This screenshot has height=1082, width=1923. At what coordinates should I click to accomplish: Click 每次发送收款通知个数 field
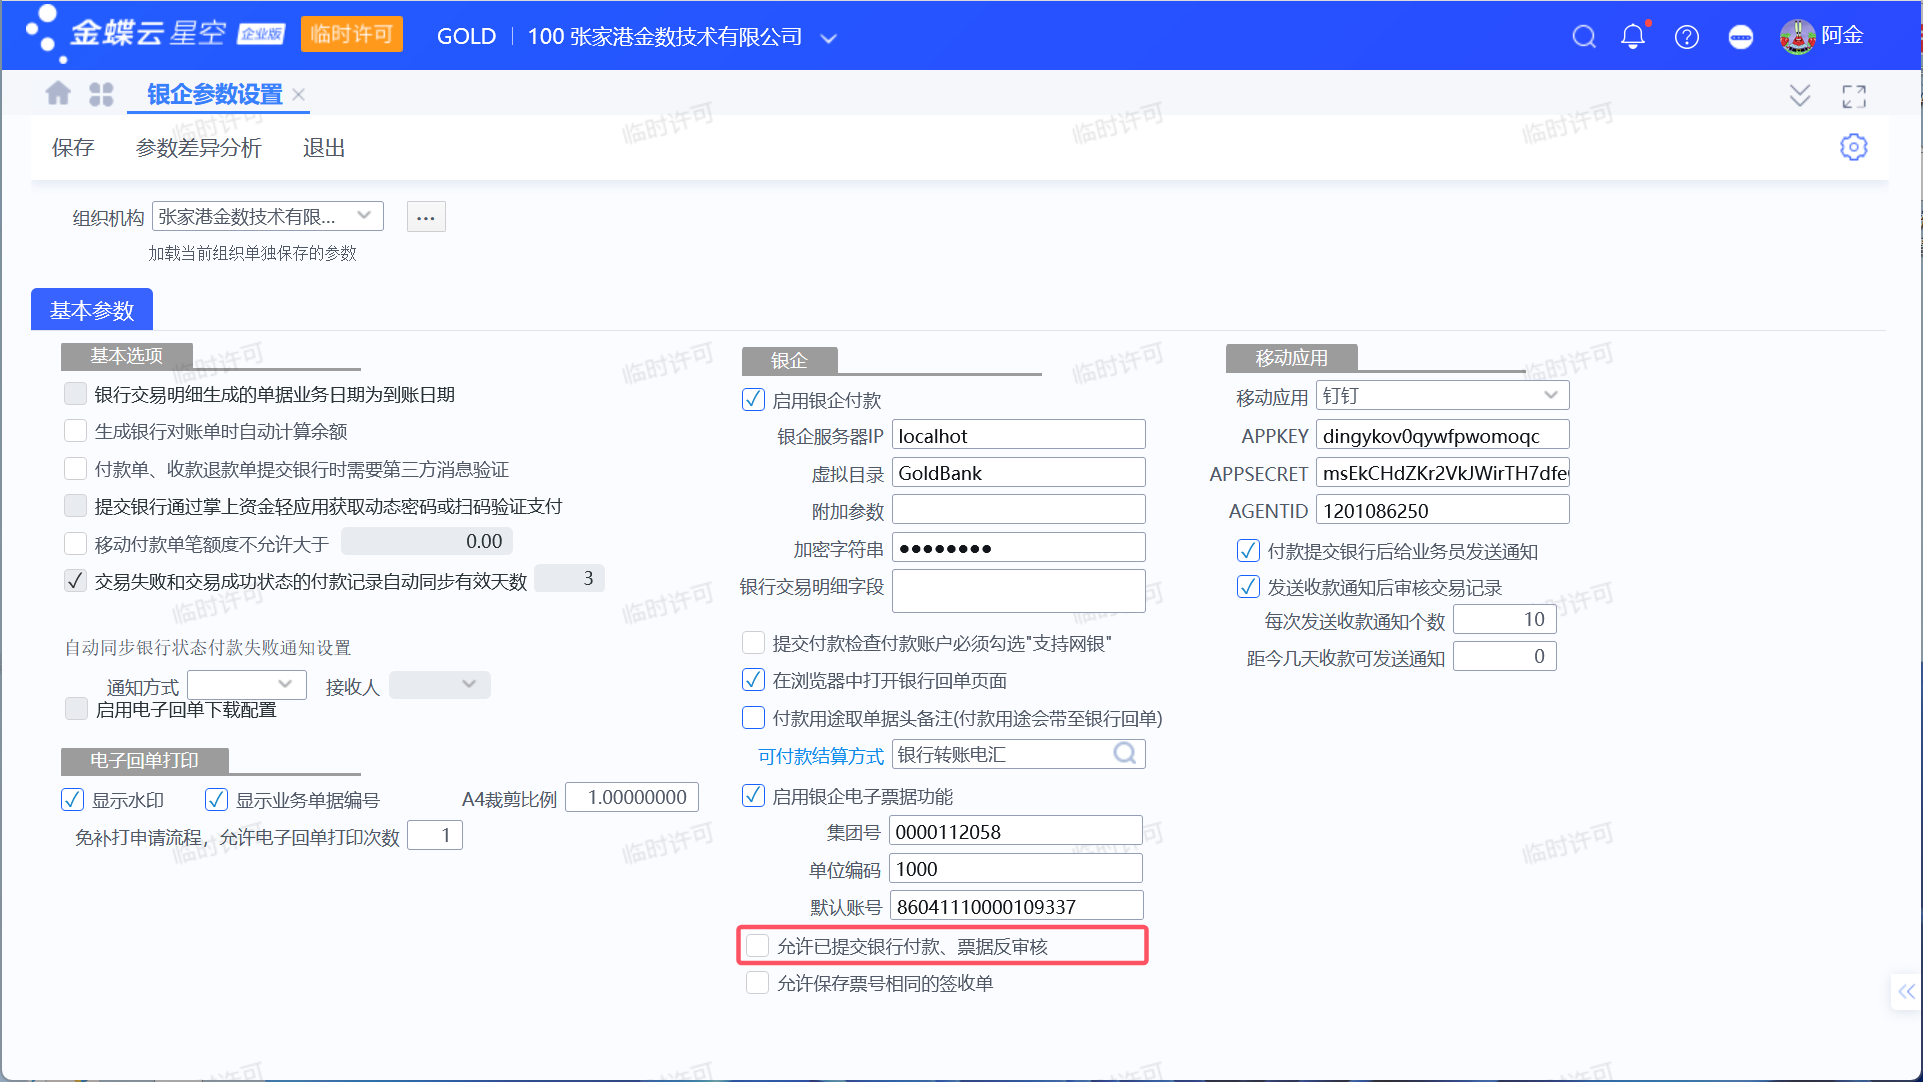click(x=1505, y=619)
